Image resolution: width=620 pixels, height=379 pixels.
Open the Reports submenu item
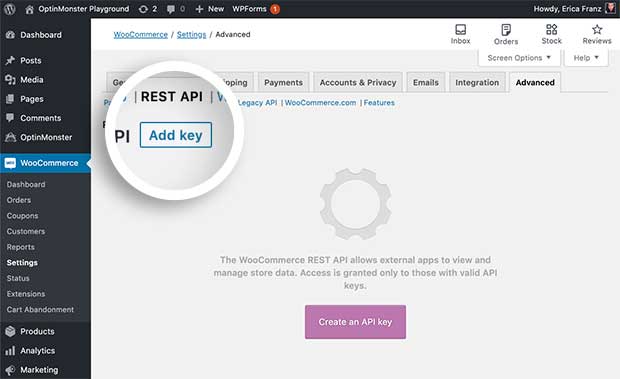tap(21, 247)
